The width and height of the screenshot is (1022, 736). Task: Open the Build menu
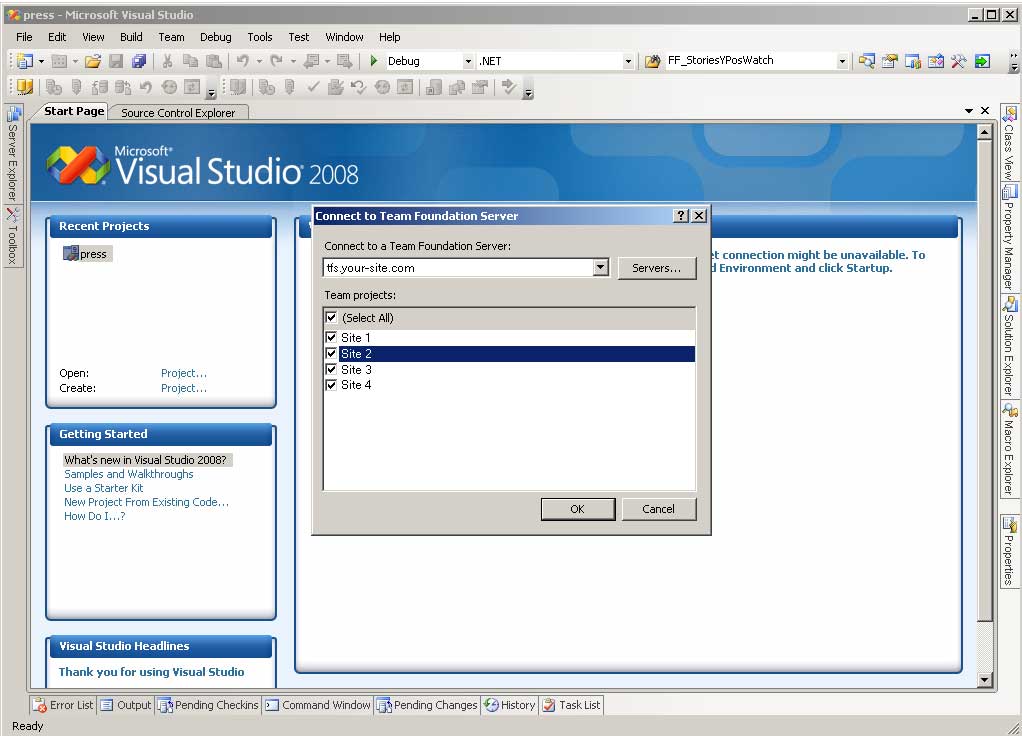point(131,37)
